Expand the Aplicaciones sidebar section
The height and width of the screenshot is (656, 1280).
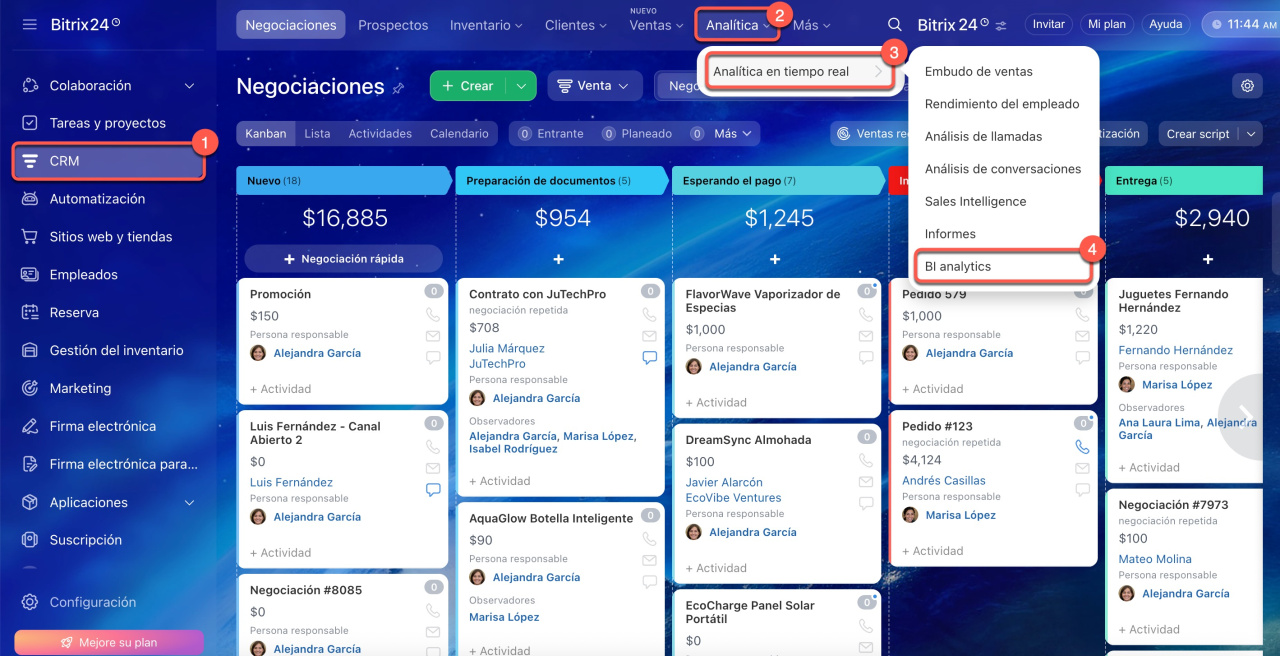pos(189,502)
